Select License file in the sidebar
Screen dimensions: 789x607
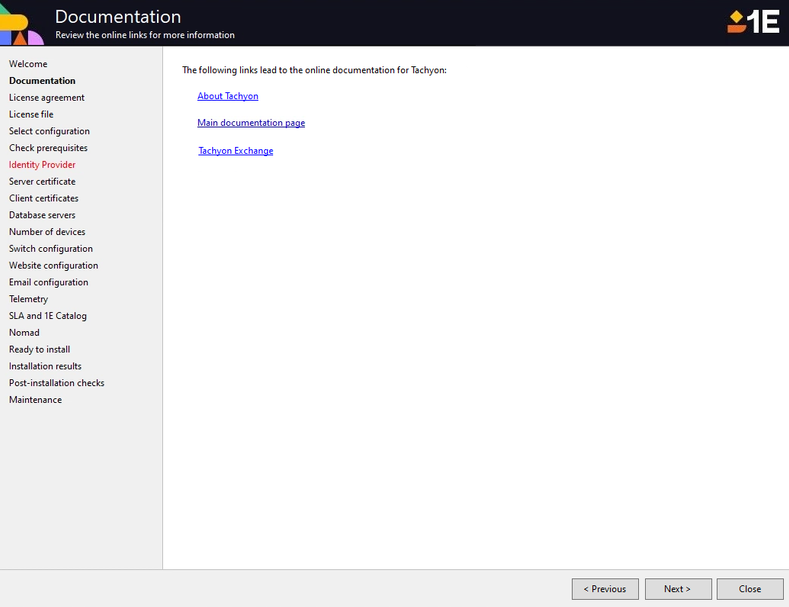pyautogui.click(x=31, y=115)
